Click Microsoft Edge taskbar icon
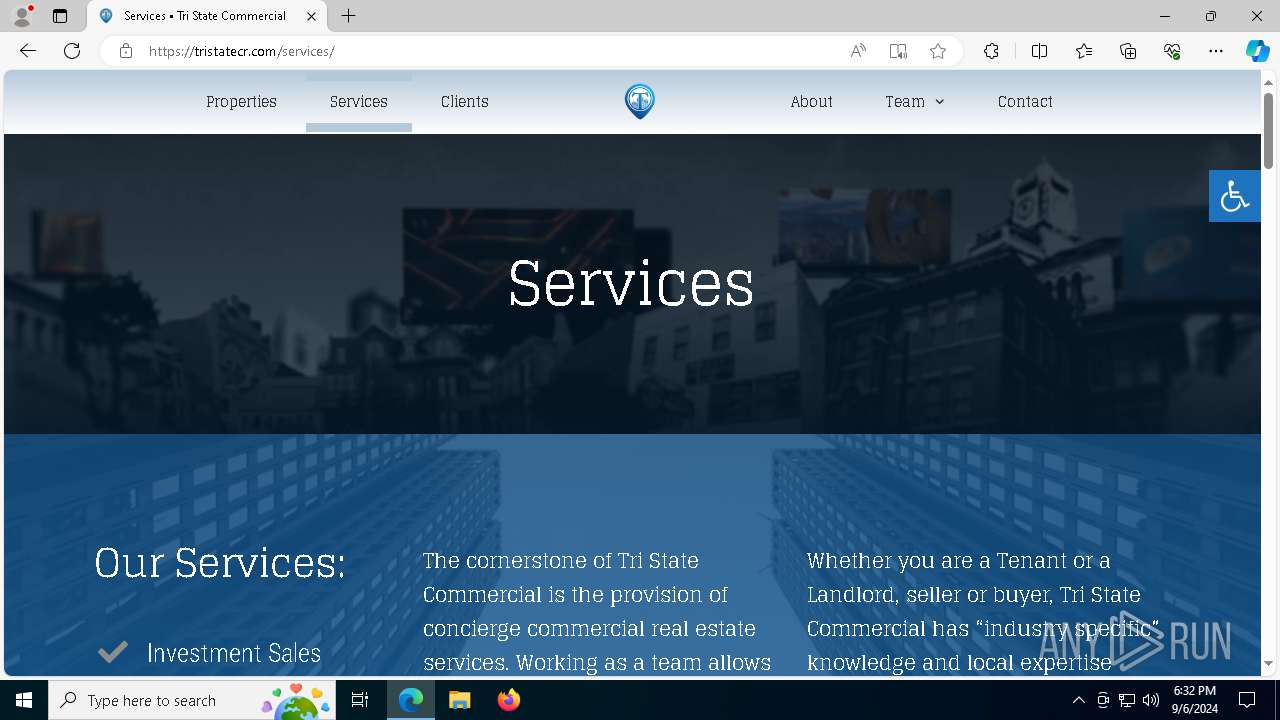Viewport: 1280px width, 720px height. [x=411, y=700]
